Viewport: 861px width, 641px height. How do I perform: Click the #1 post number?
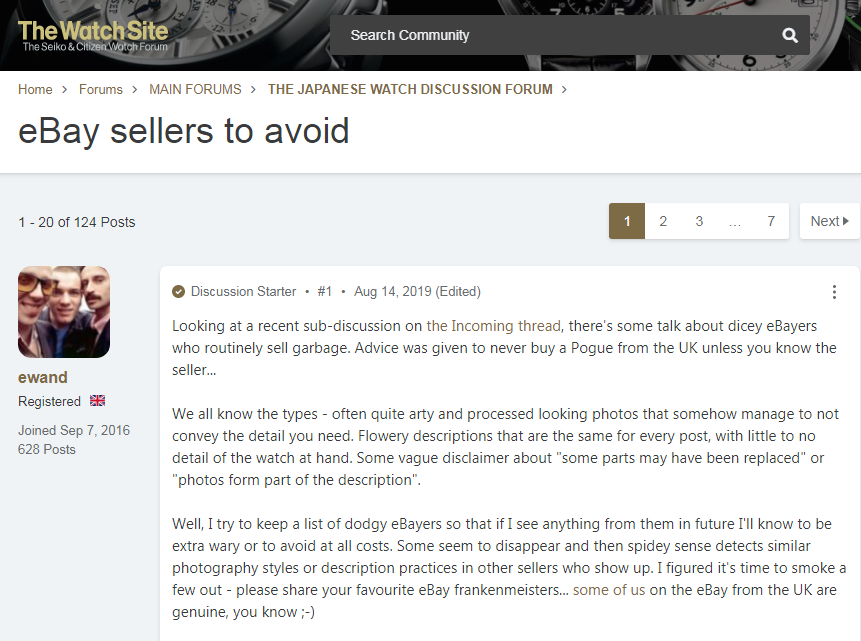(x=324, y=292)
